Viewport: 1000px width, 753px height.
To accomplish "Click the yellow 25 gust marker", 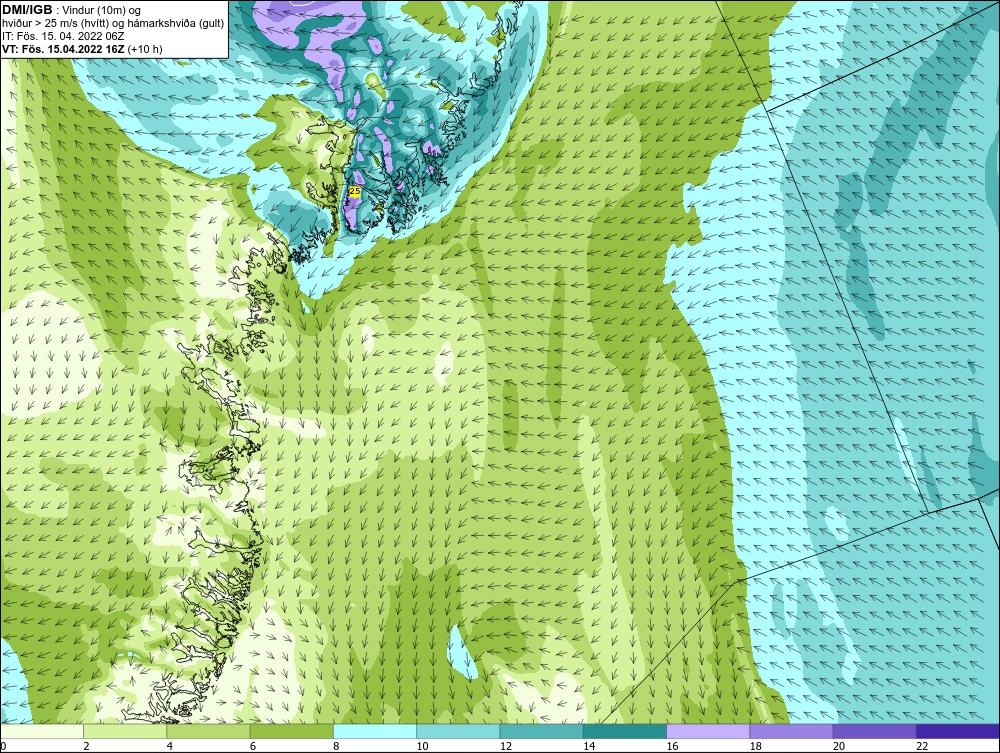I will (x=355, y=191).
